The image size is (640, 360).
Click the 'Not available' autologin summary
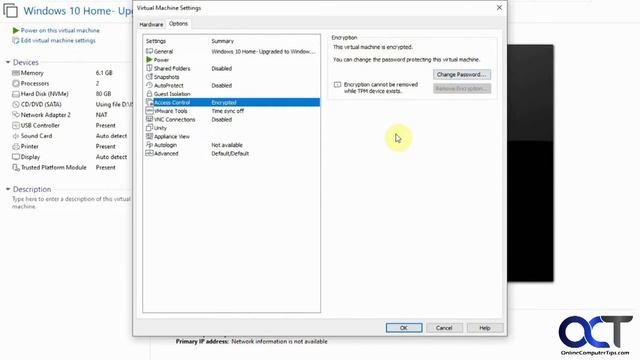click(x=227, y=145)
